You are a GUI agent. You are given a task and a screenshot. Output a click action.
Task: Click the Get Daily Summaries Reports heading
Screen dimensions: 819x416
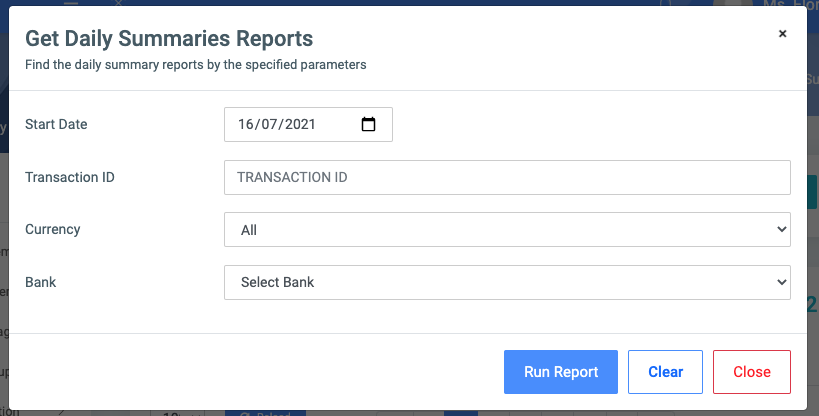168,39
